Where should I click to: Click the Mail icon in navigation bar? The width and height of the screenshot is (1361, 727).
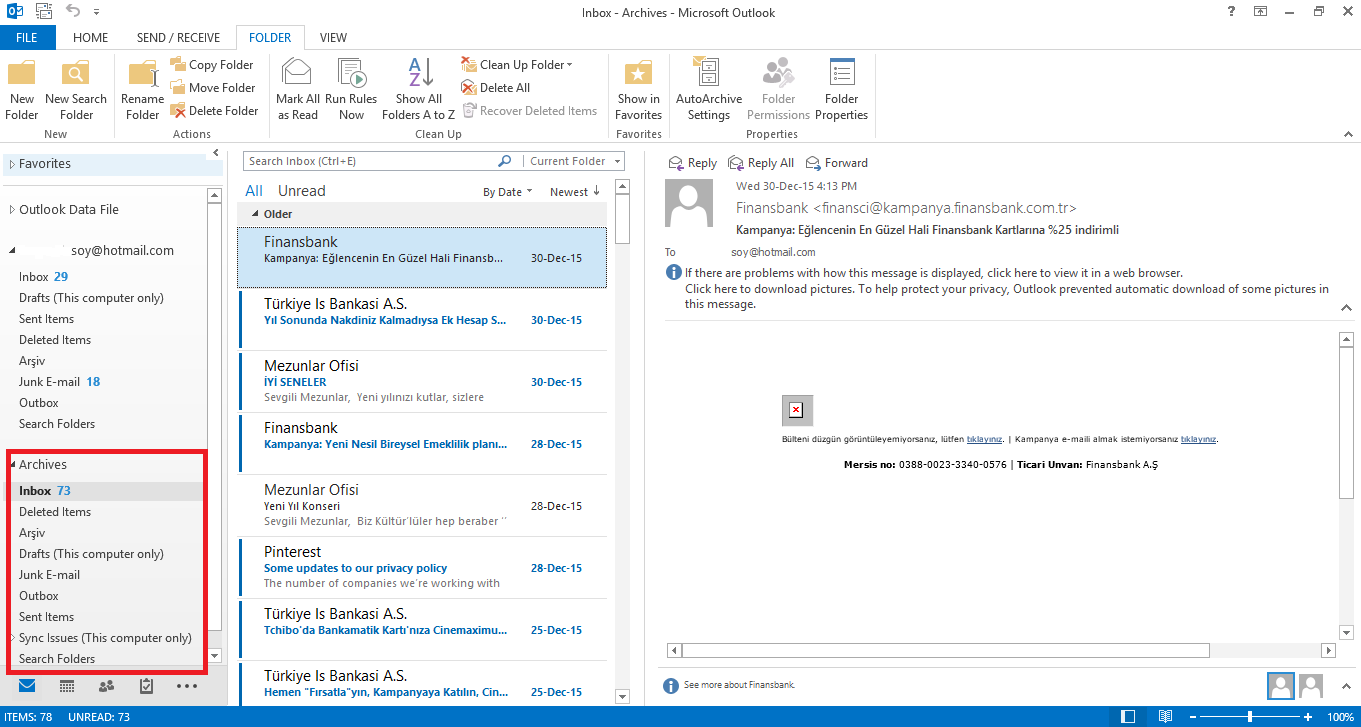[26, 686]
